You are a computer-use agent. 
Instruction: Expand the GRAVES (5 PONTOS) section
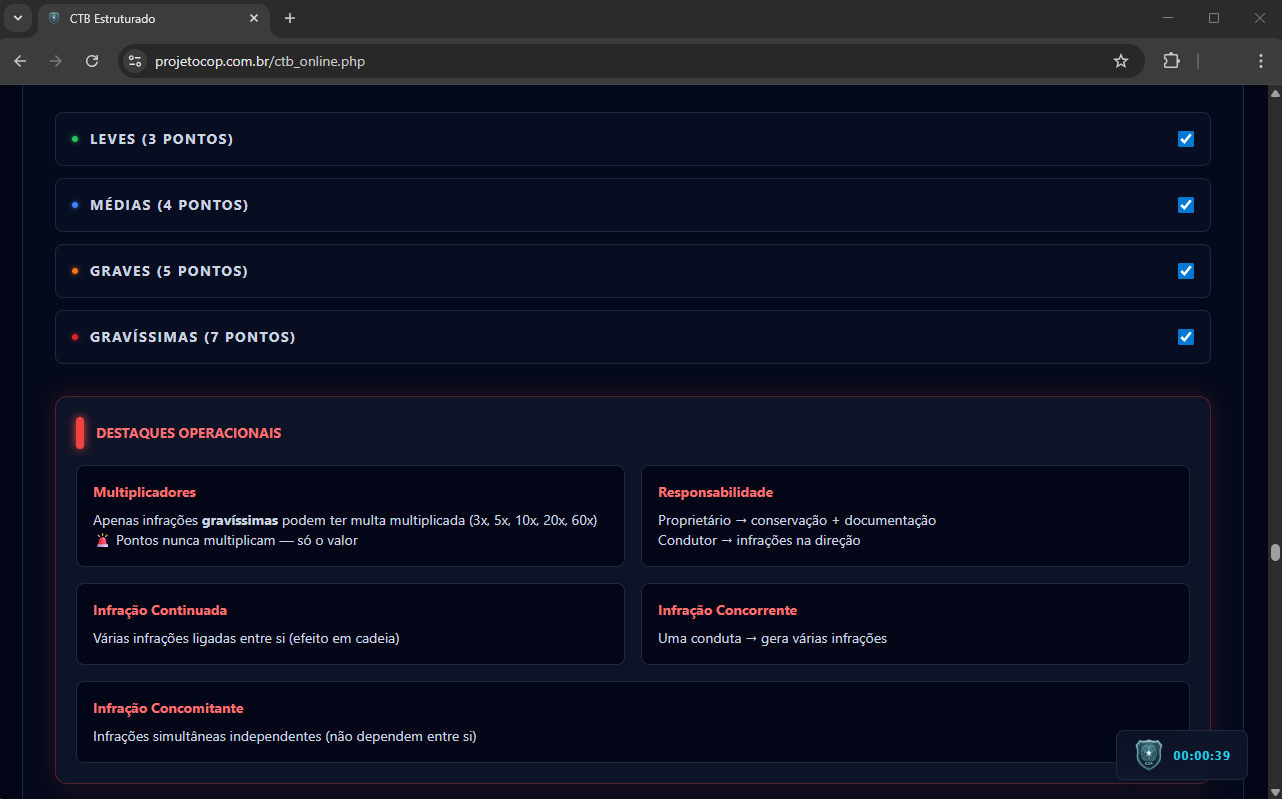pyautogui.click(x=632, y=271)
